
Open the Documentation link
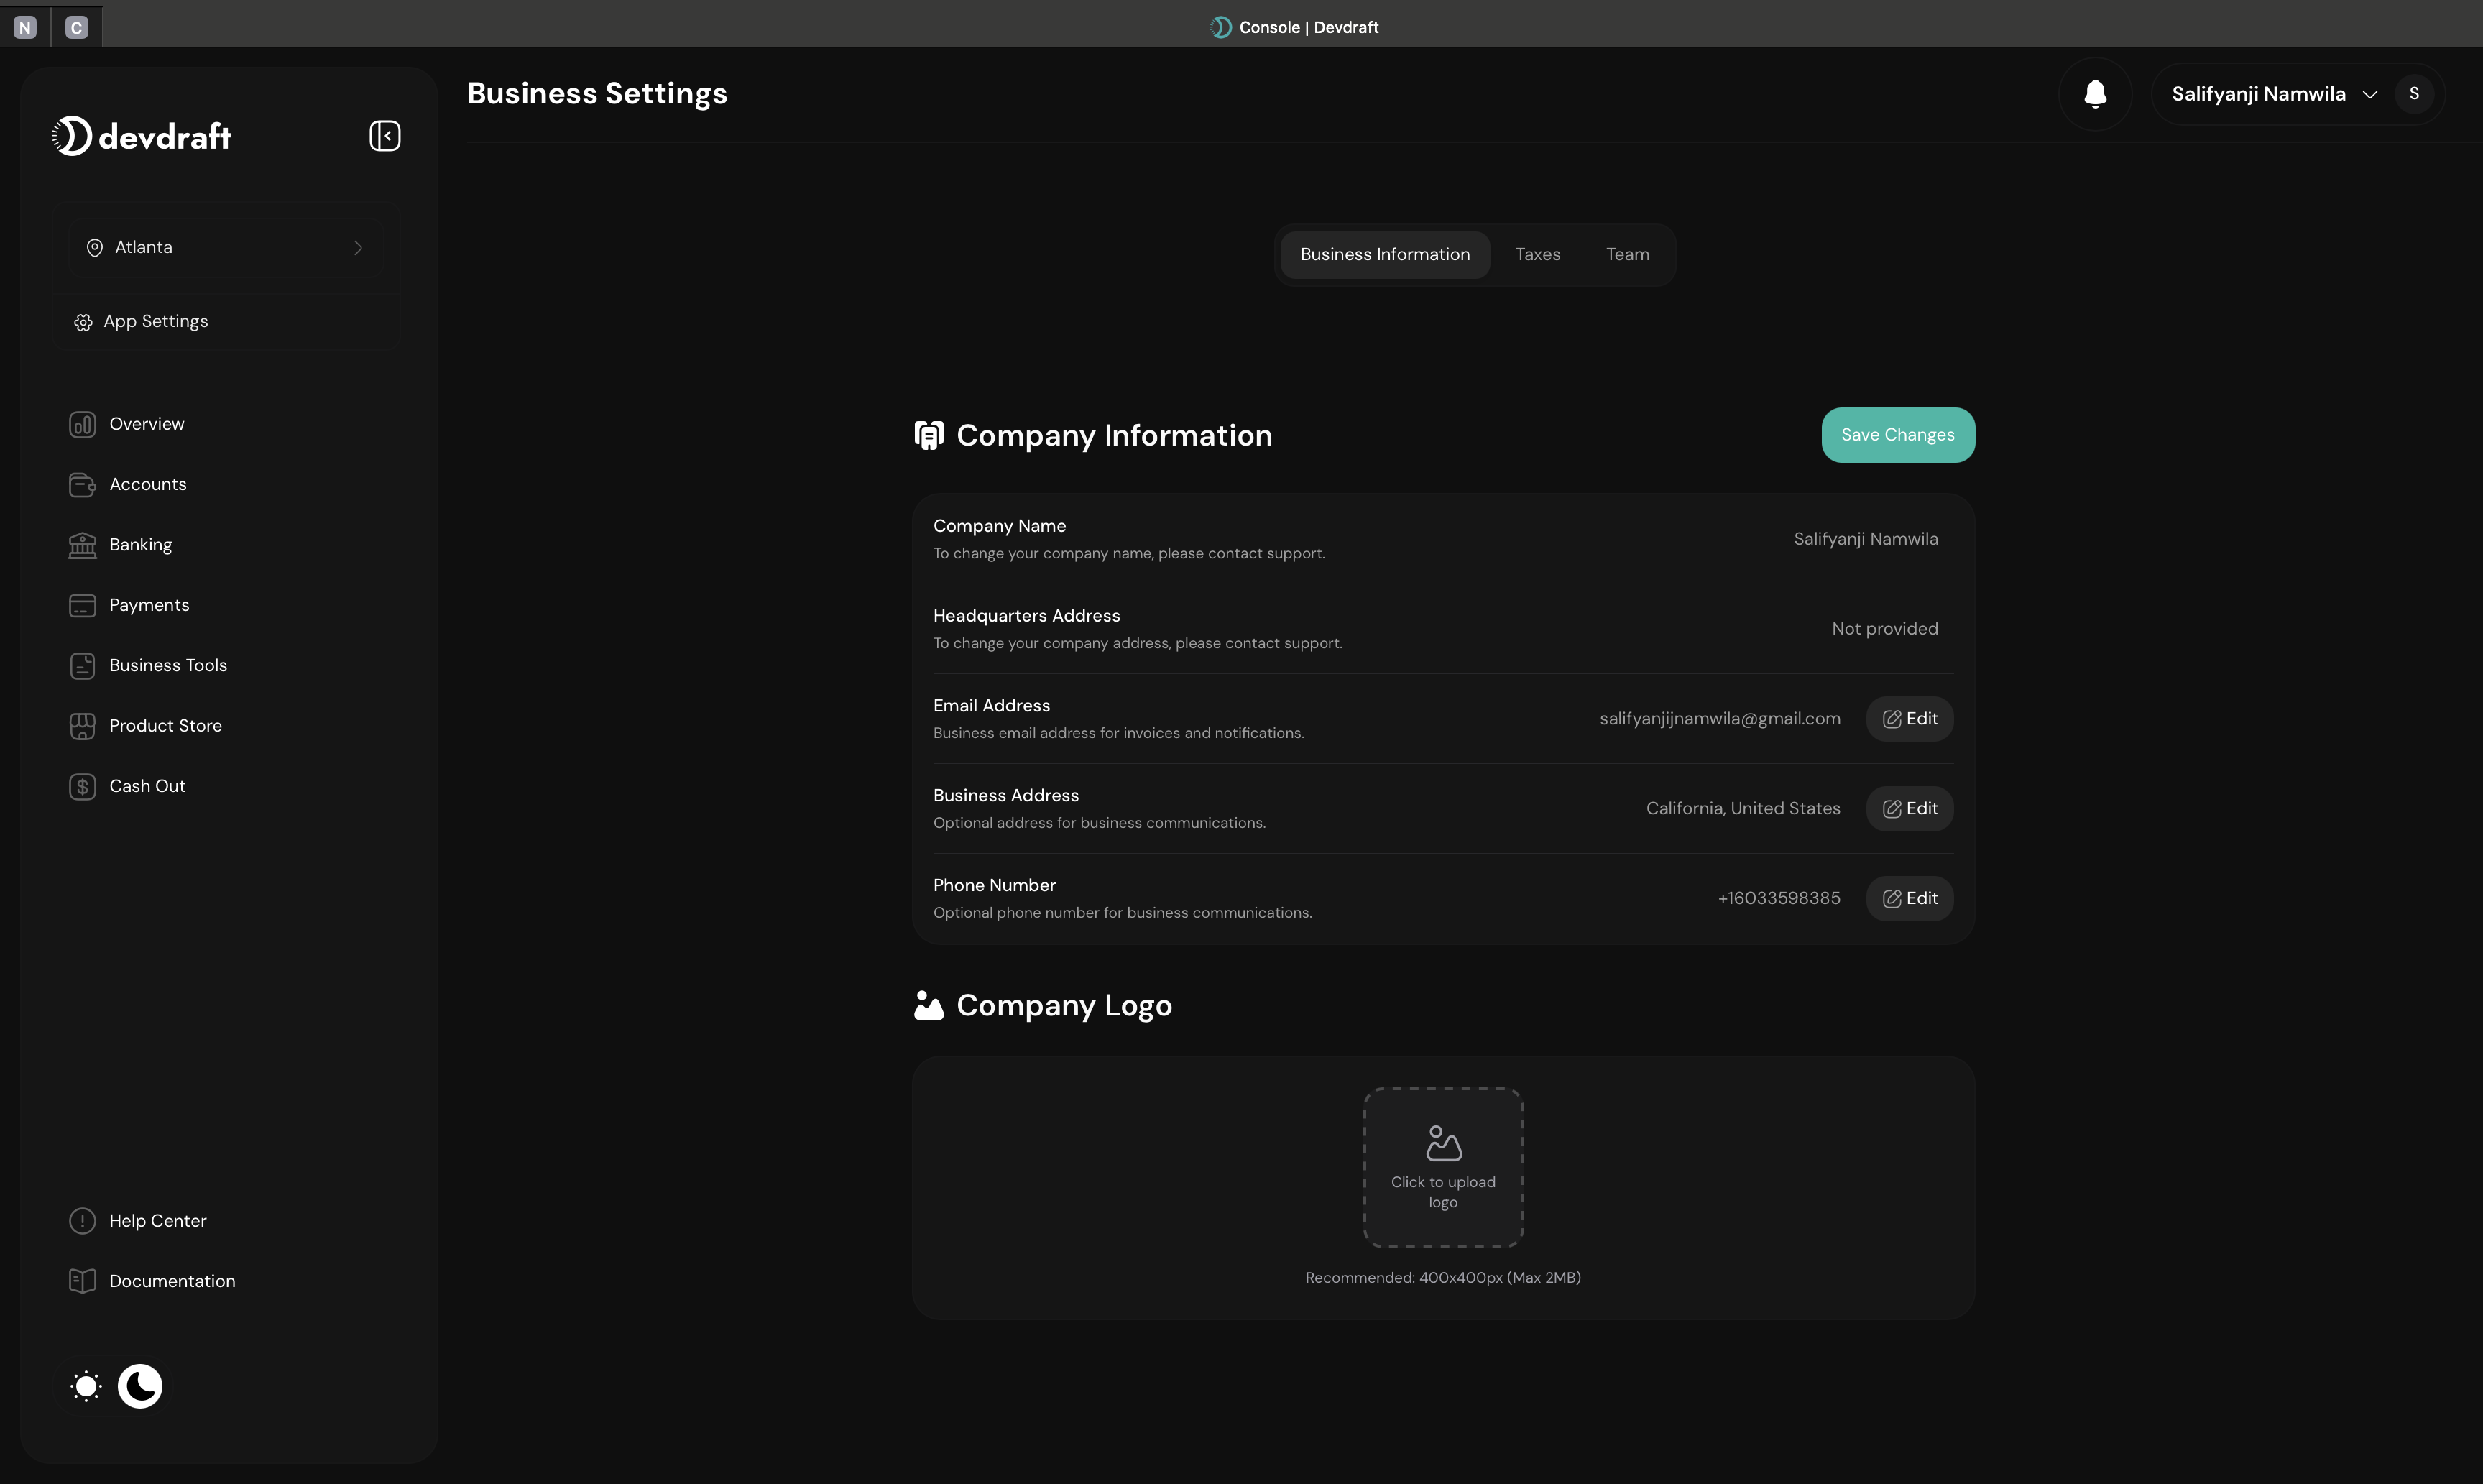tap(172, 1281)
